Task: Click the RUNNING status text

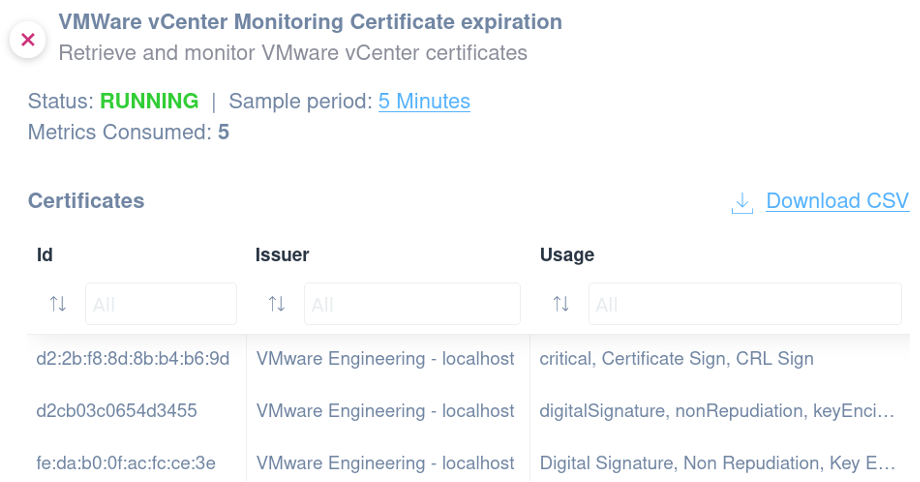Action: [149, 101]
